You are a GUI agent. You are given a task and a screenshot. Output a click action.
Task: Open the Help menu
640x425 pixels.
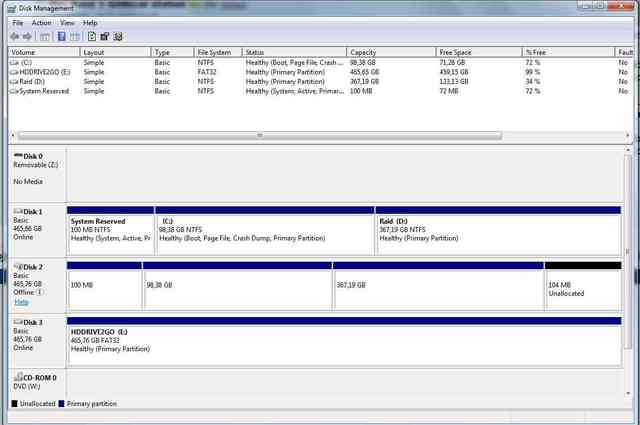pyautogui.click(x=90, y=23)
